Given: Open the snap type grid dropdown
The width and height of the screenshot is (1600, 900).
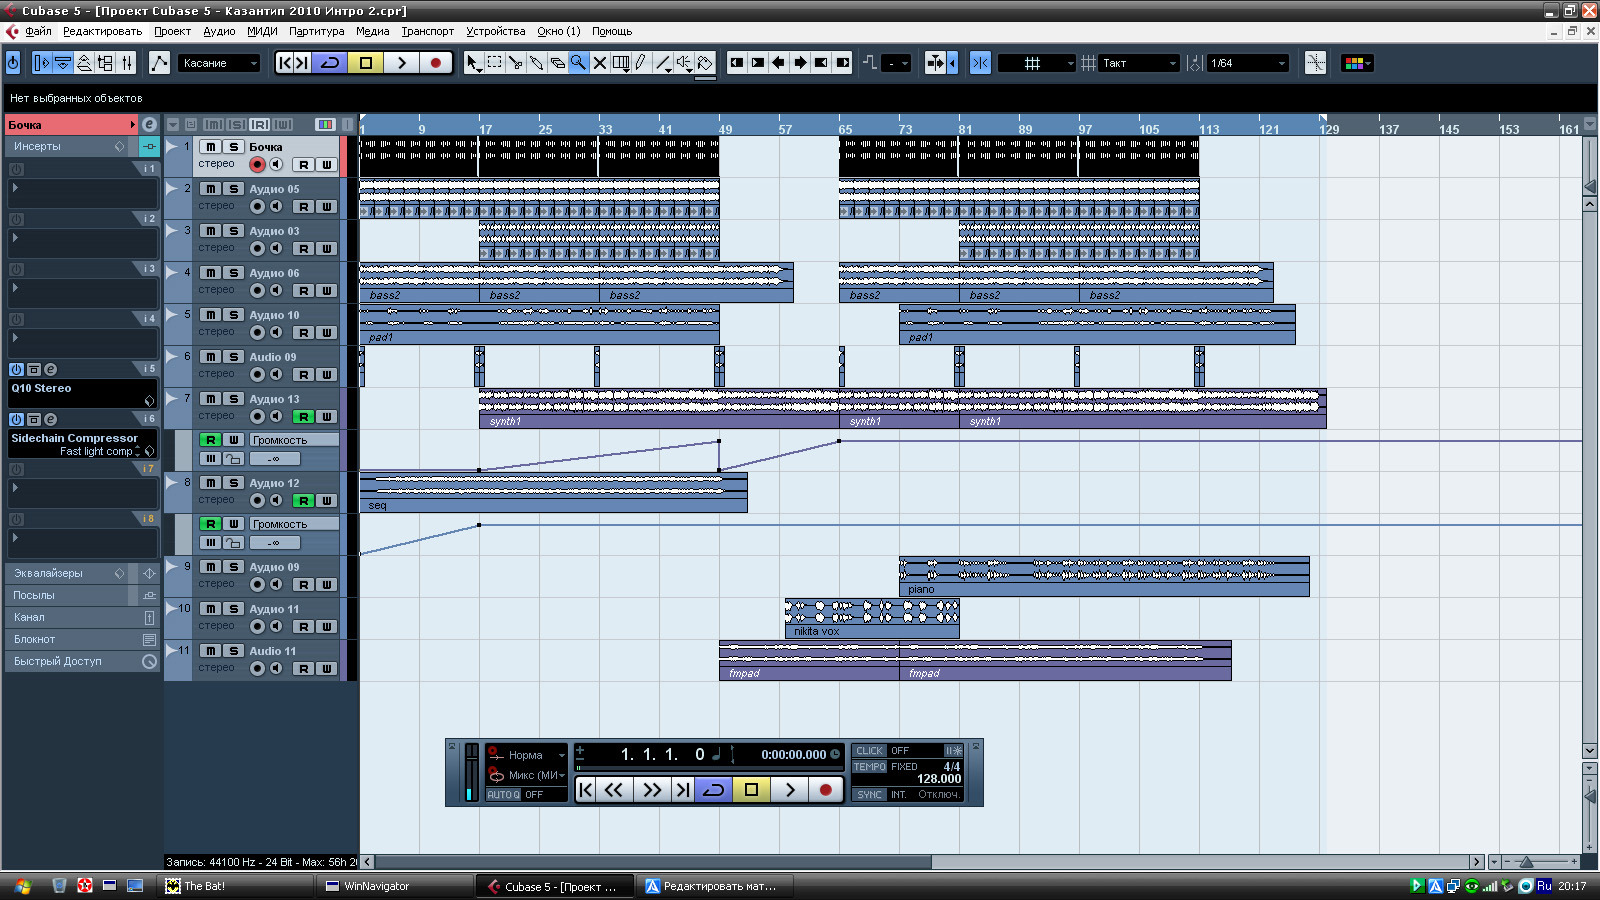Looking at the screenshot, I should (1037, 63).
